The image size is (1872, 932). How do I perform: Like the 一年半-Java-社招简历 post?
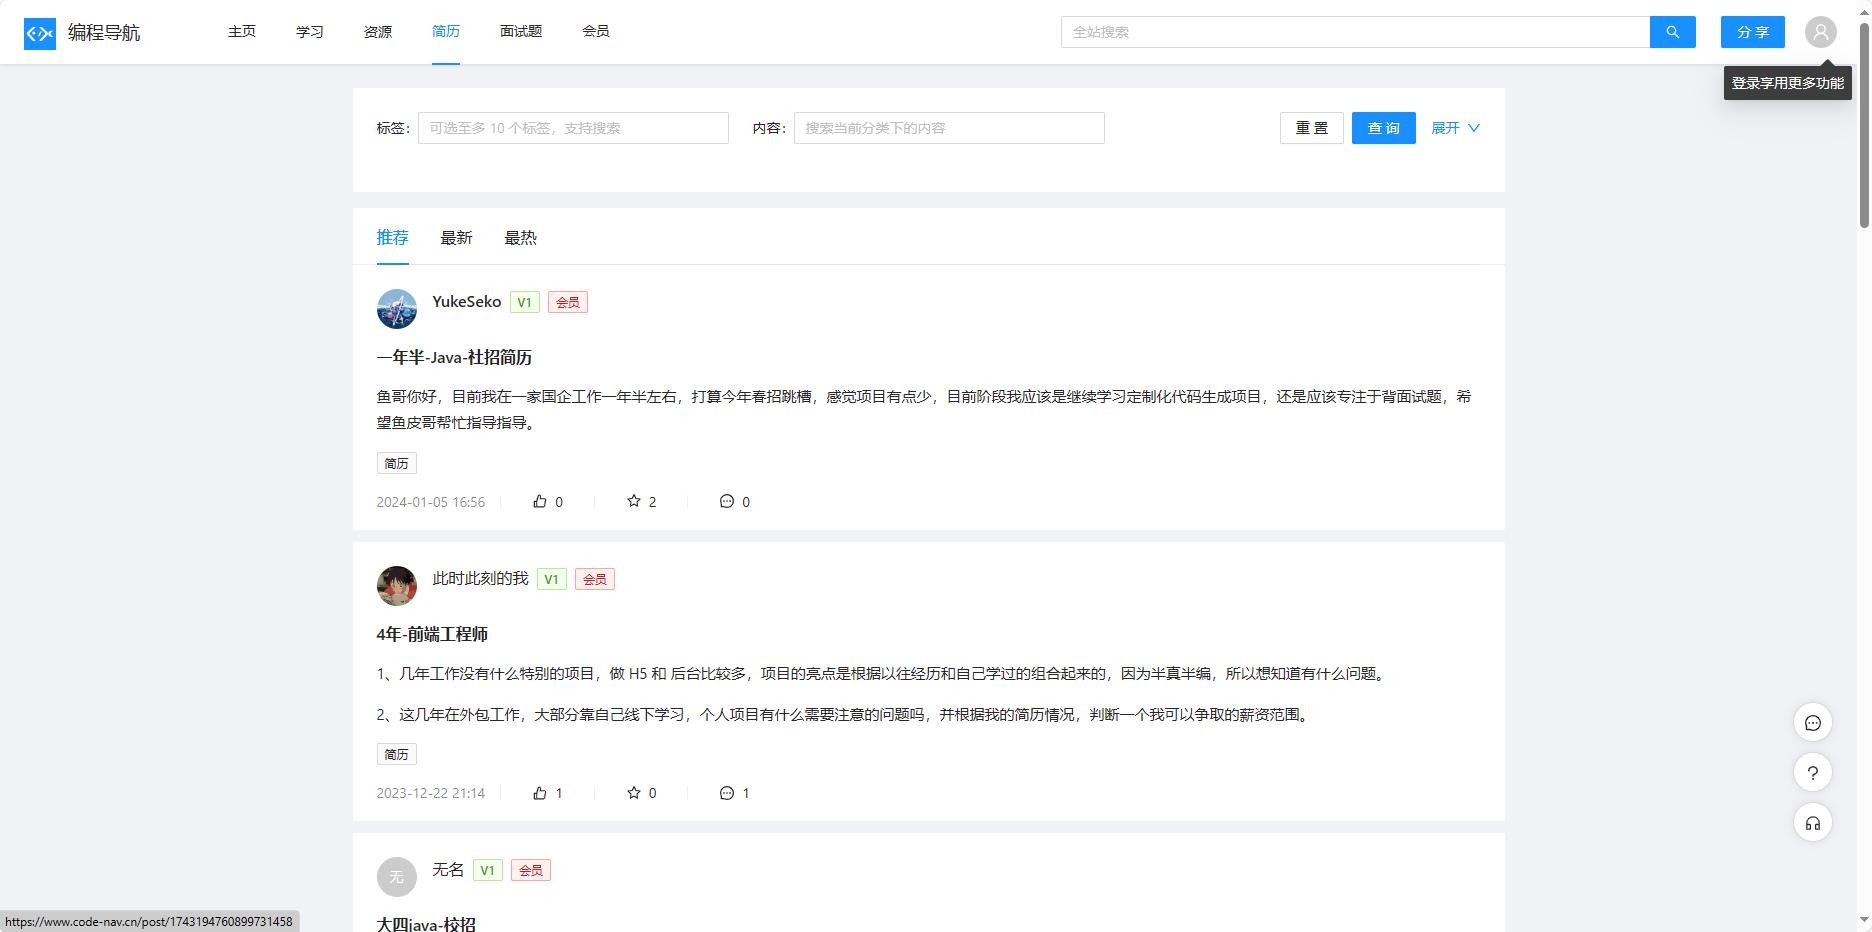point(541,502)
